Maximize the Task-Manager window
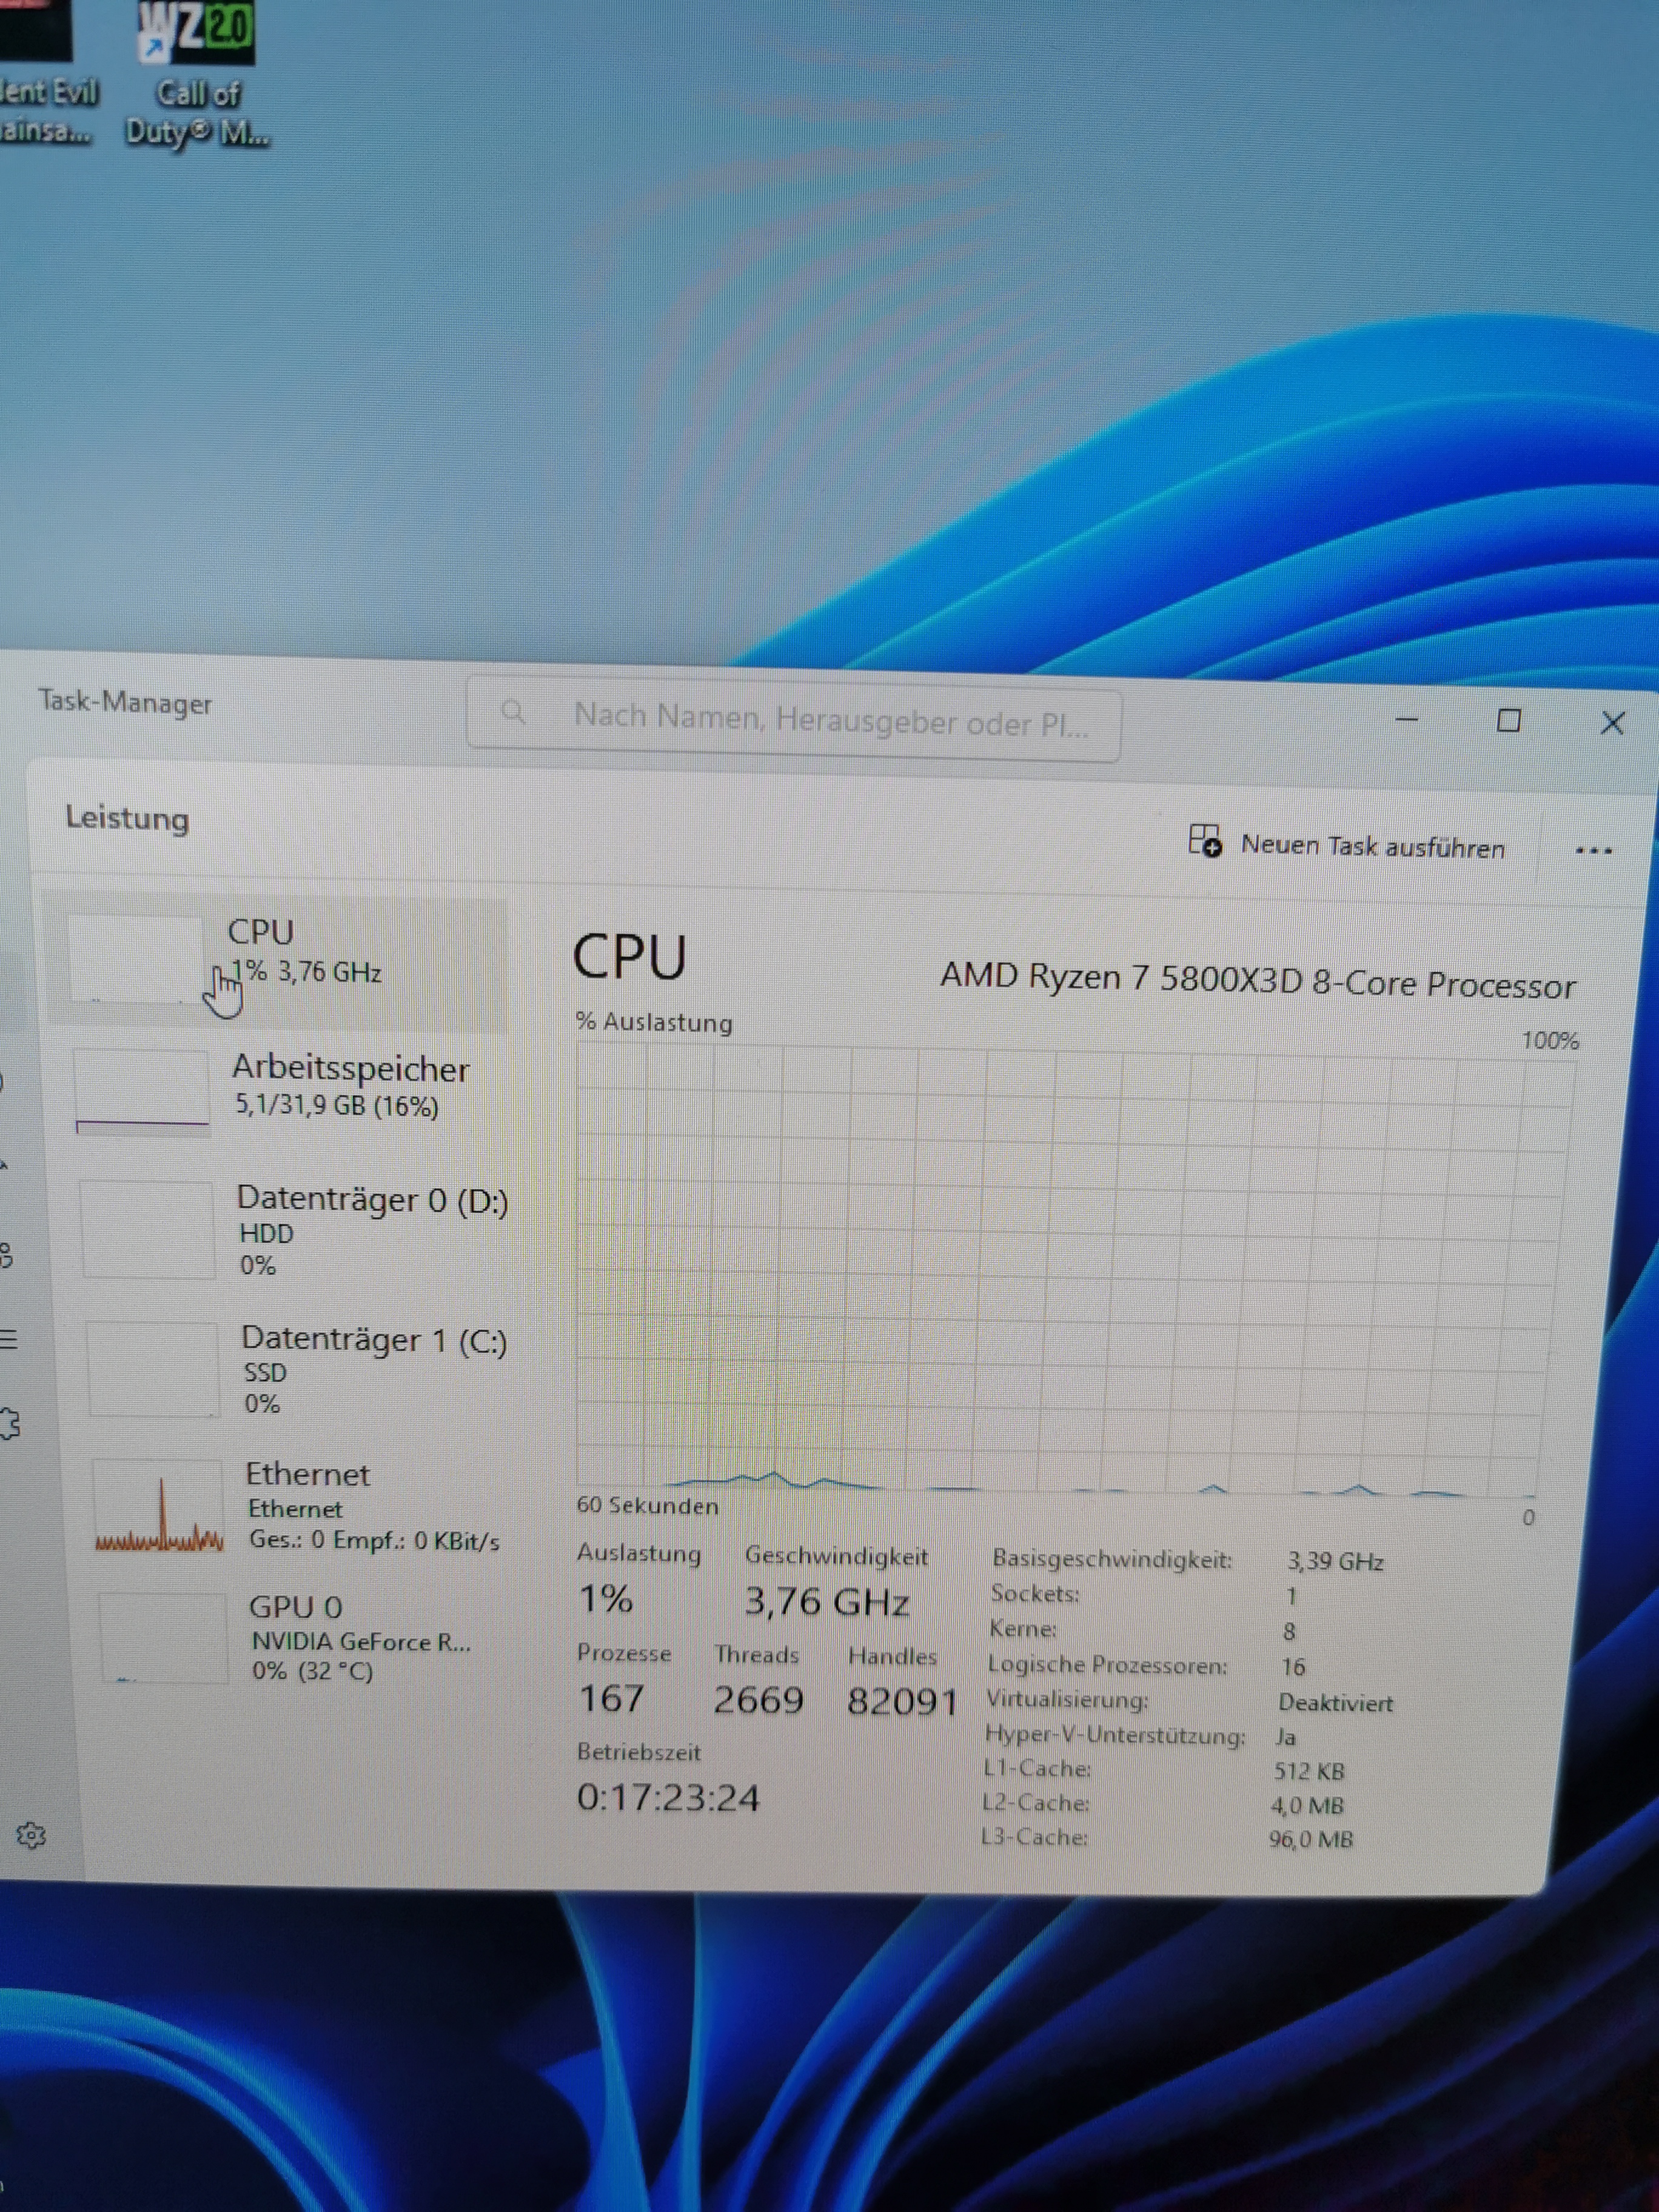The width and height of the screenshot is (1659, 2212). [x=1508, y=721]
